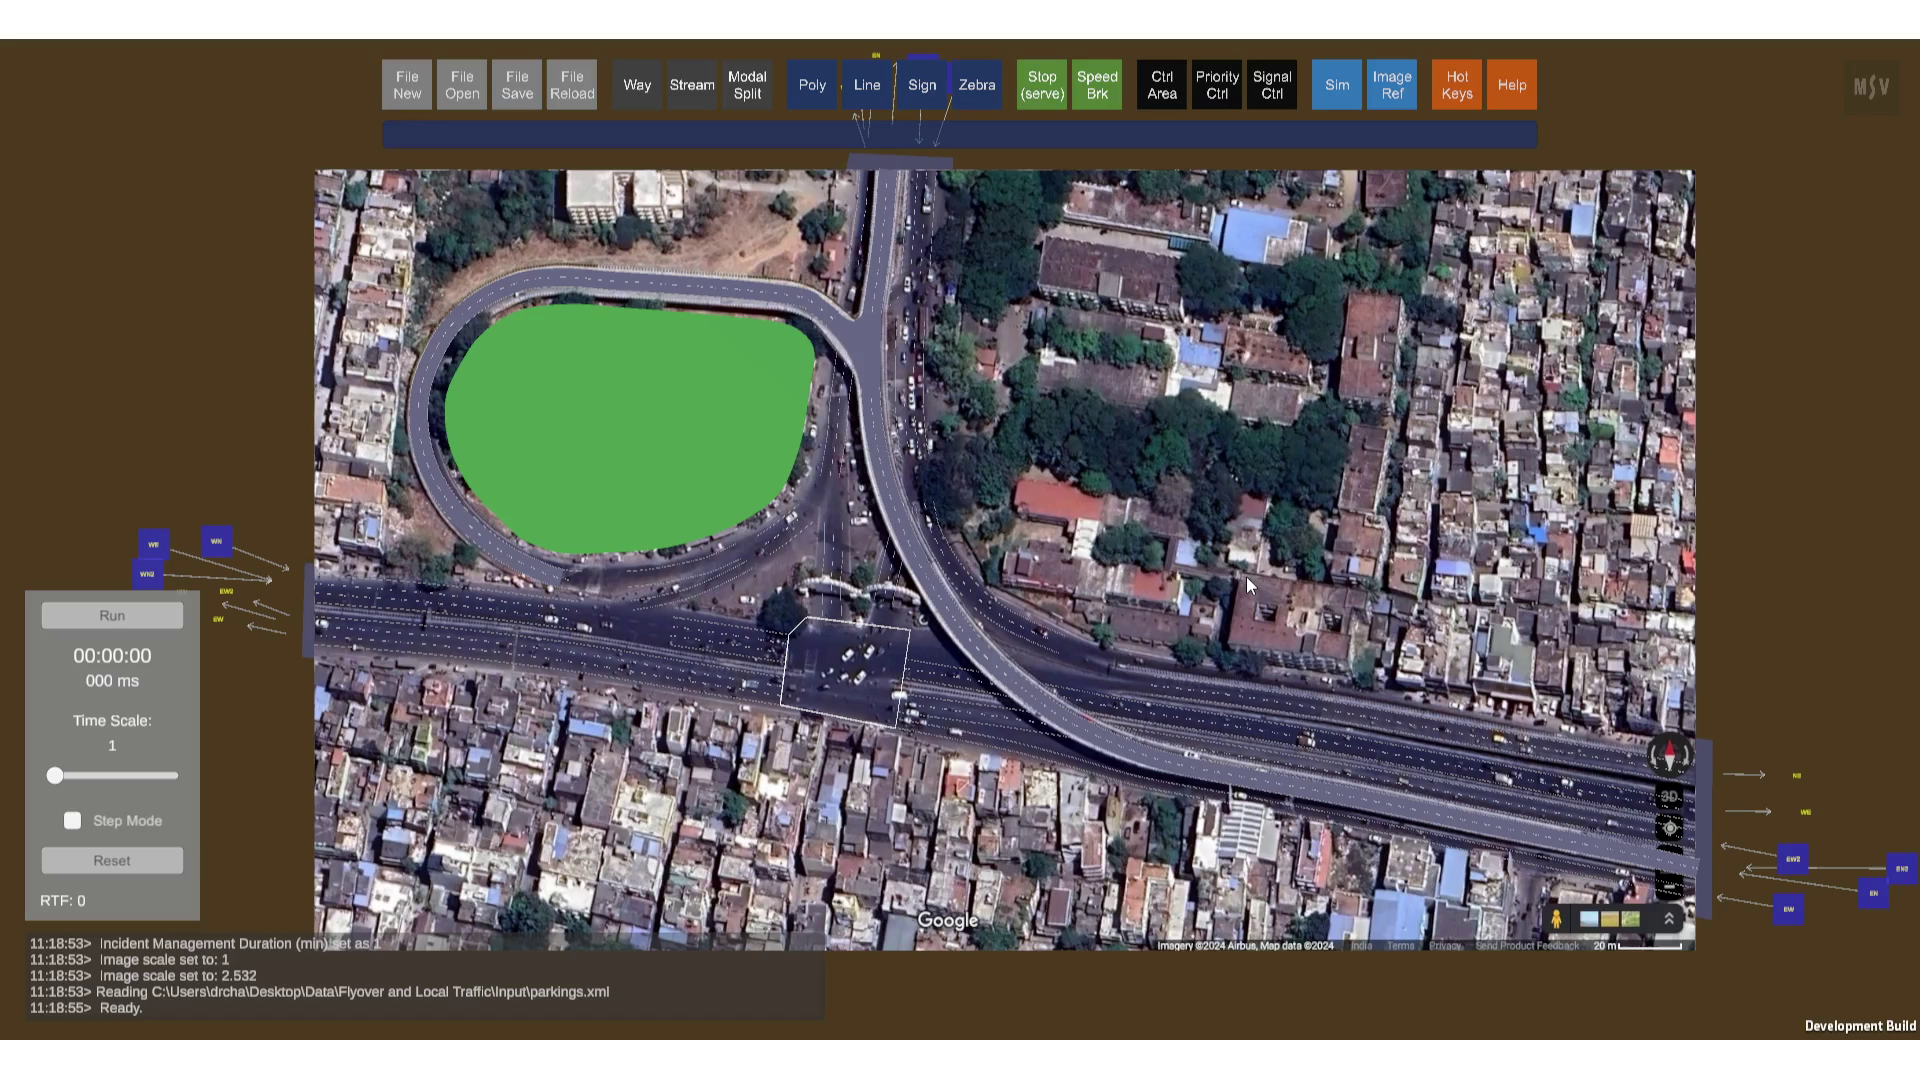1920x1080 pixels.
Task: Click the WN blue stream source box
Action: pyautogui.click(x=216, y=541)
